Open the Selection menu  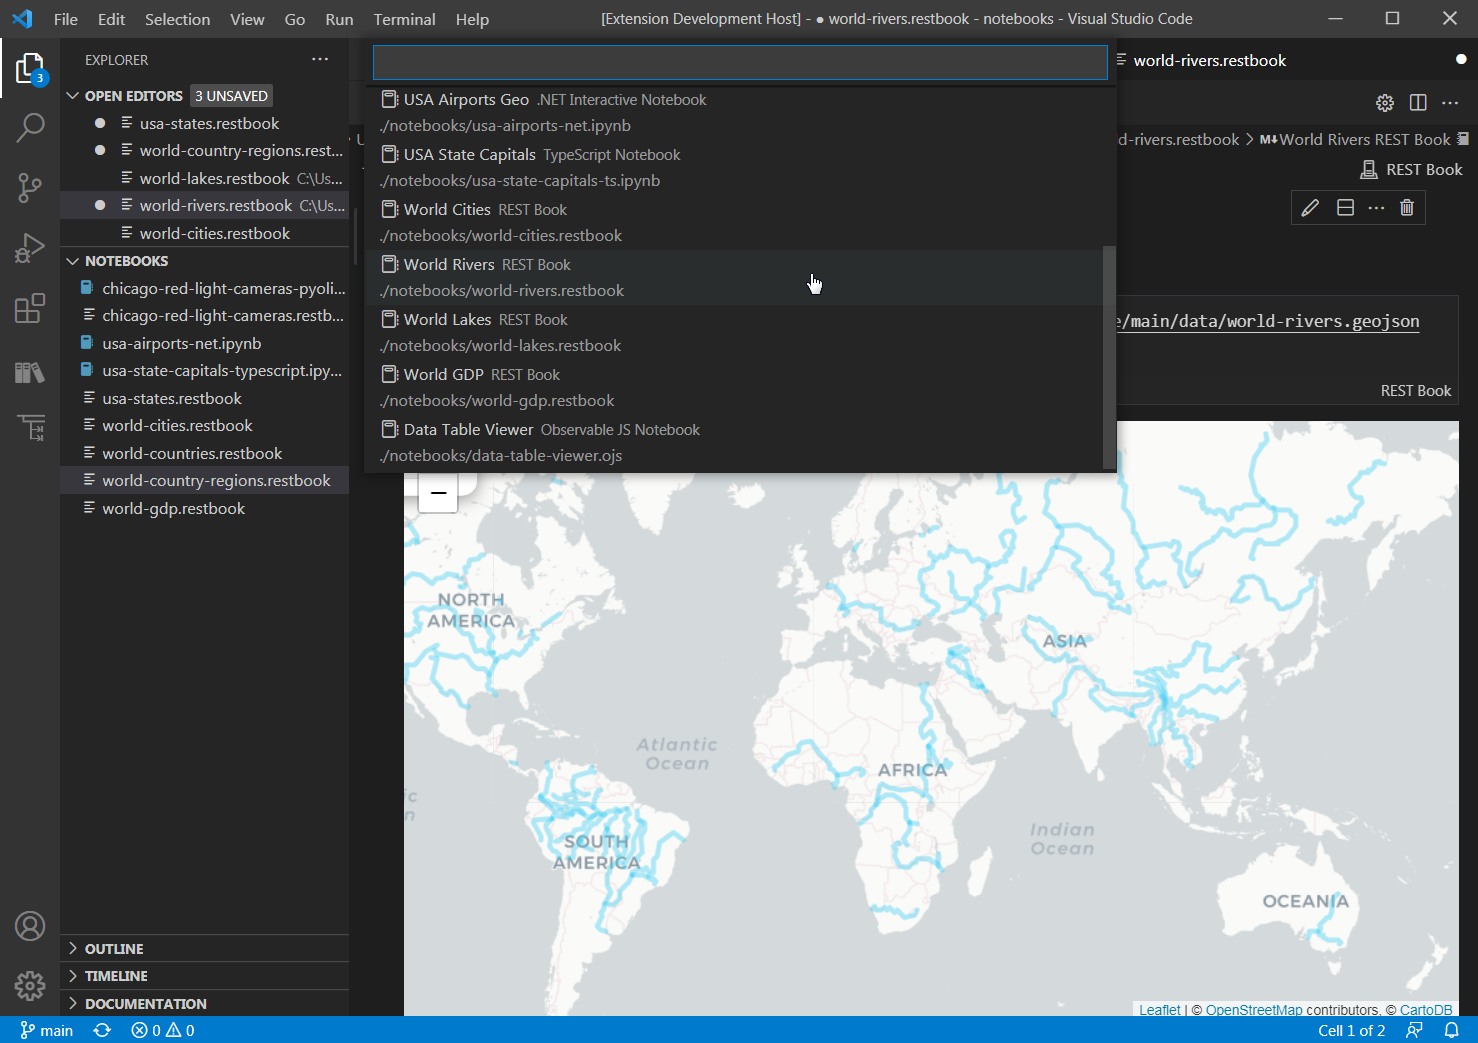click(177, 19)
